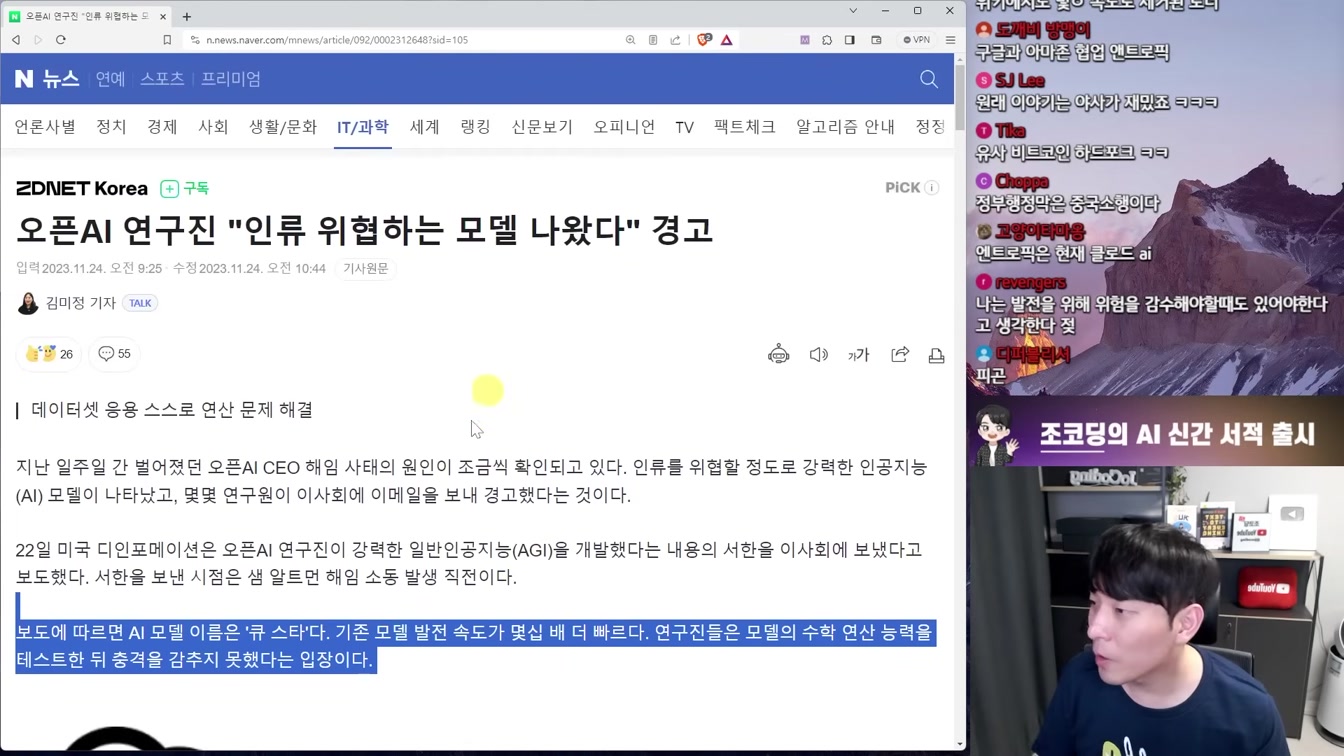Open site settings icon left of the URL
Screen dimensions: 1344x756
[195, 40]
